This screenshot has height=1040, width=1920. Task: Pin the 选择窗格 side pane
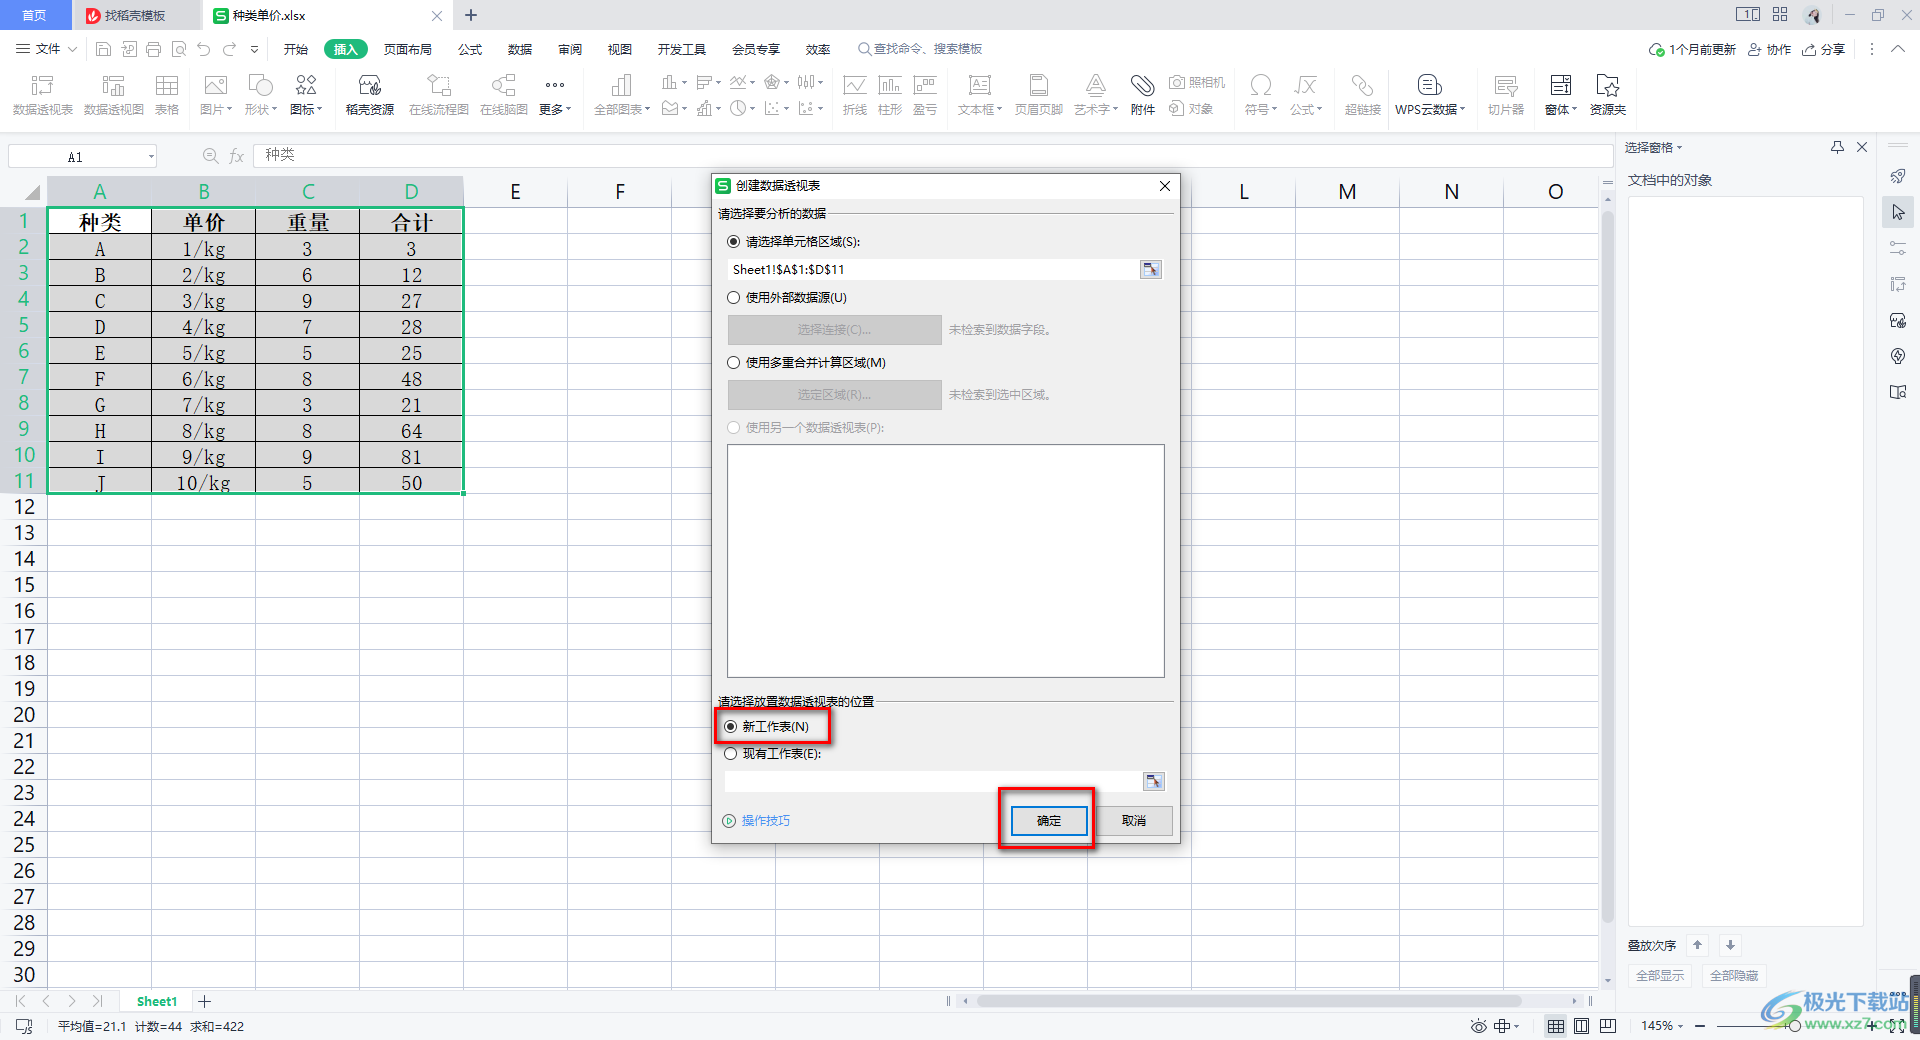(1837, 147)
